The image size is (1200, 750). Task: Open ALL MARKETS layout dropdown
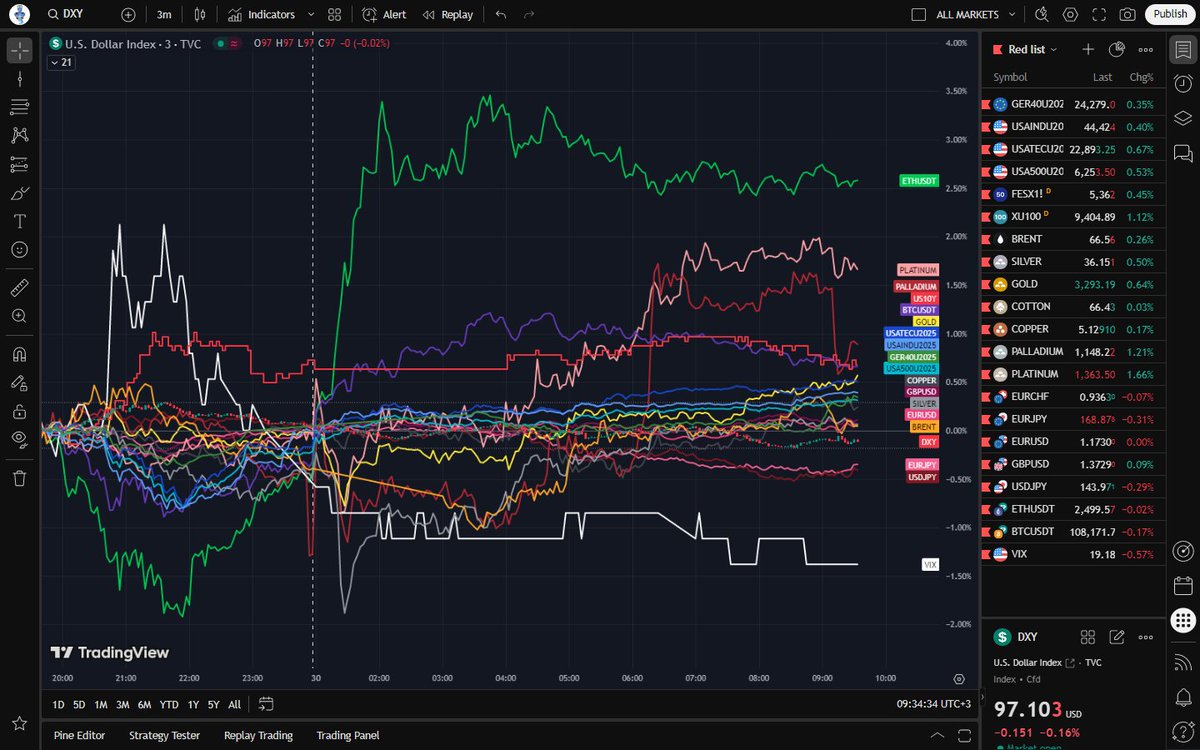click(1013, 15)
